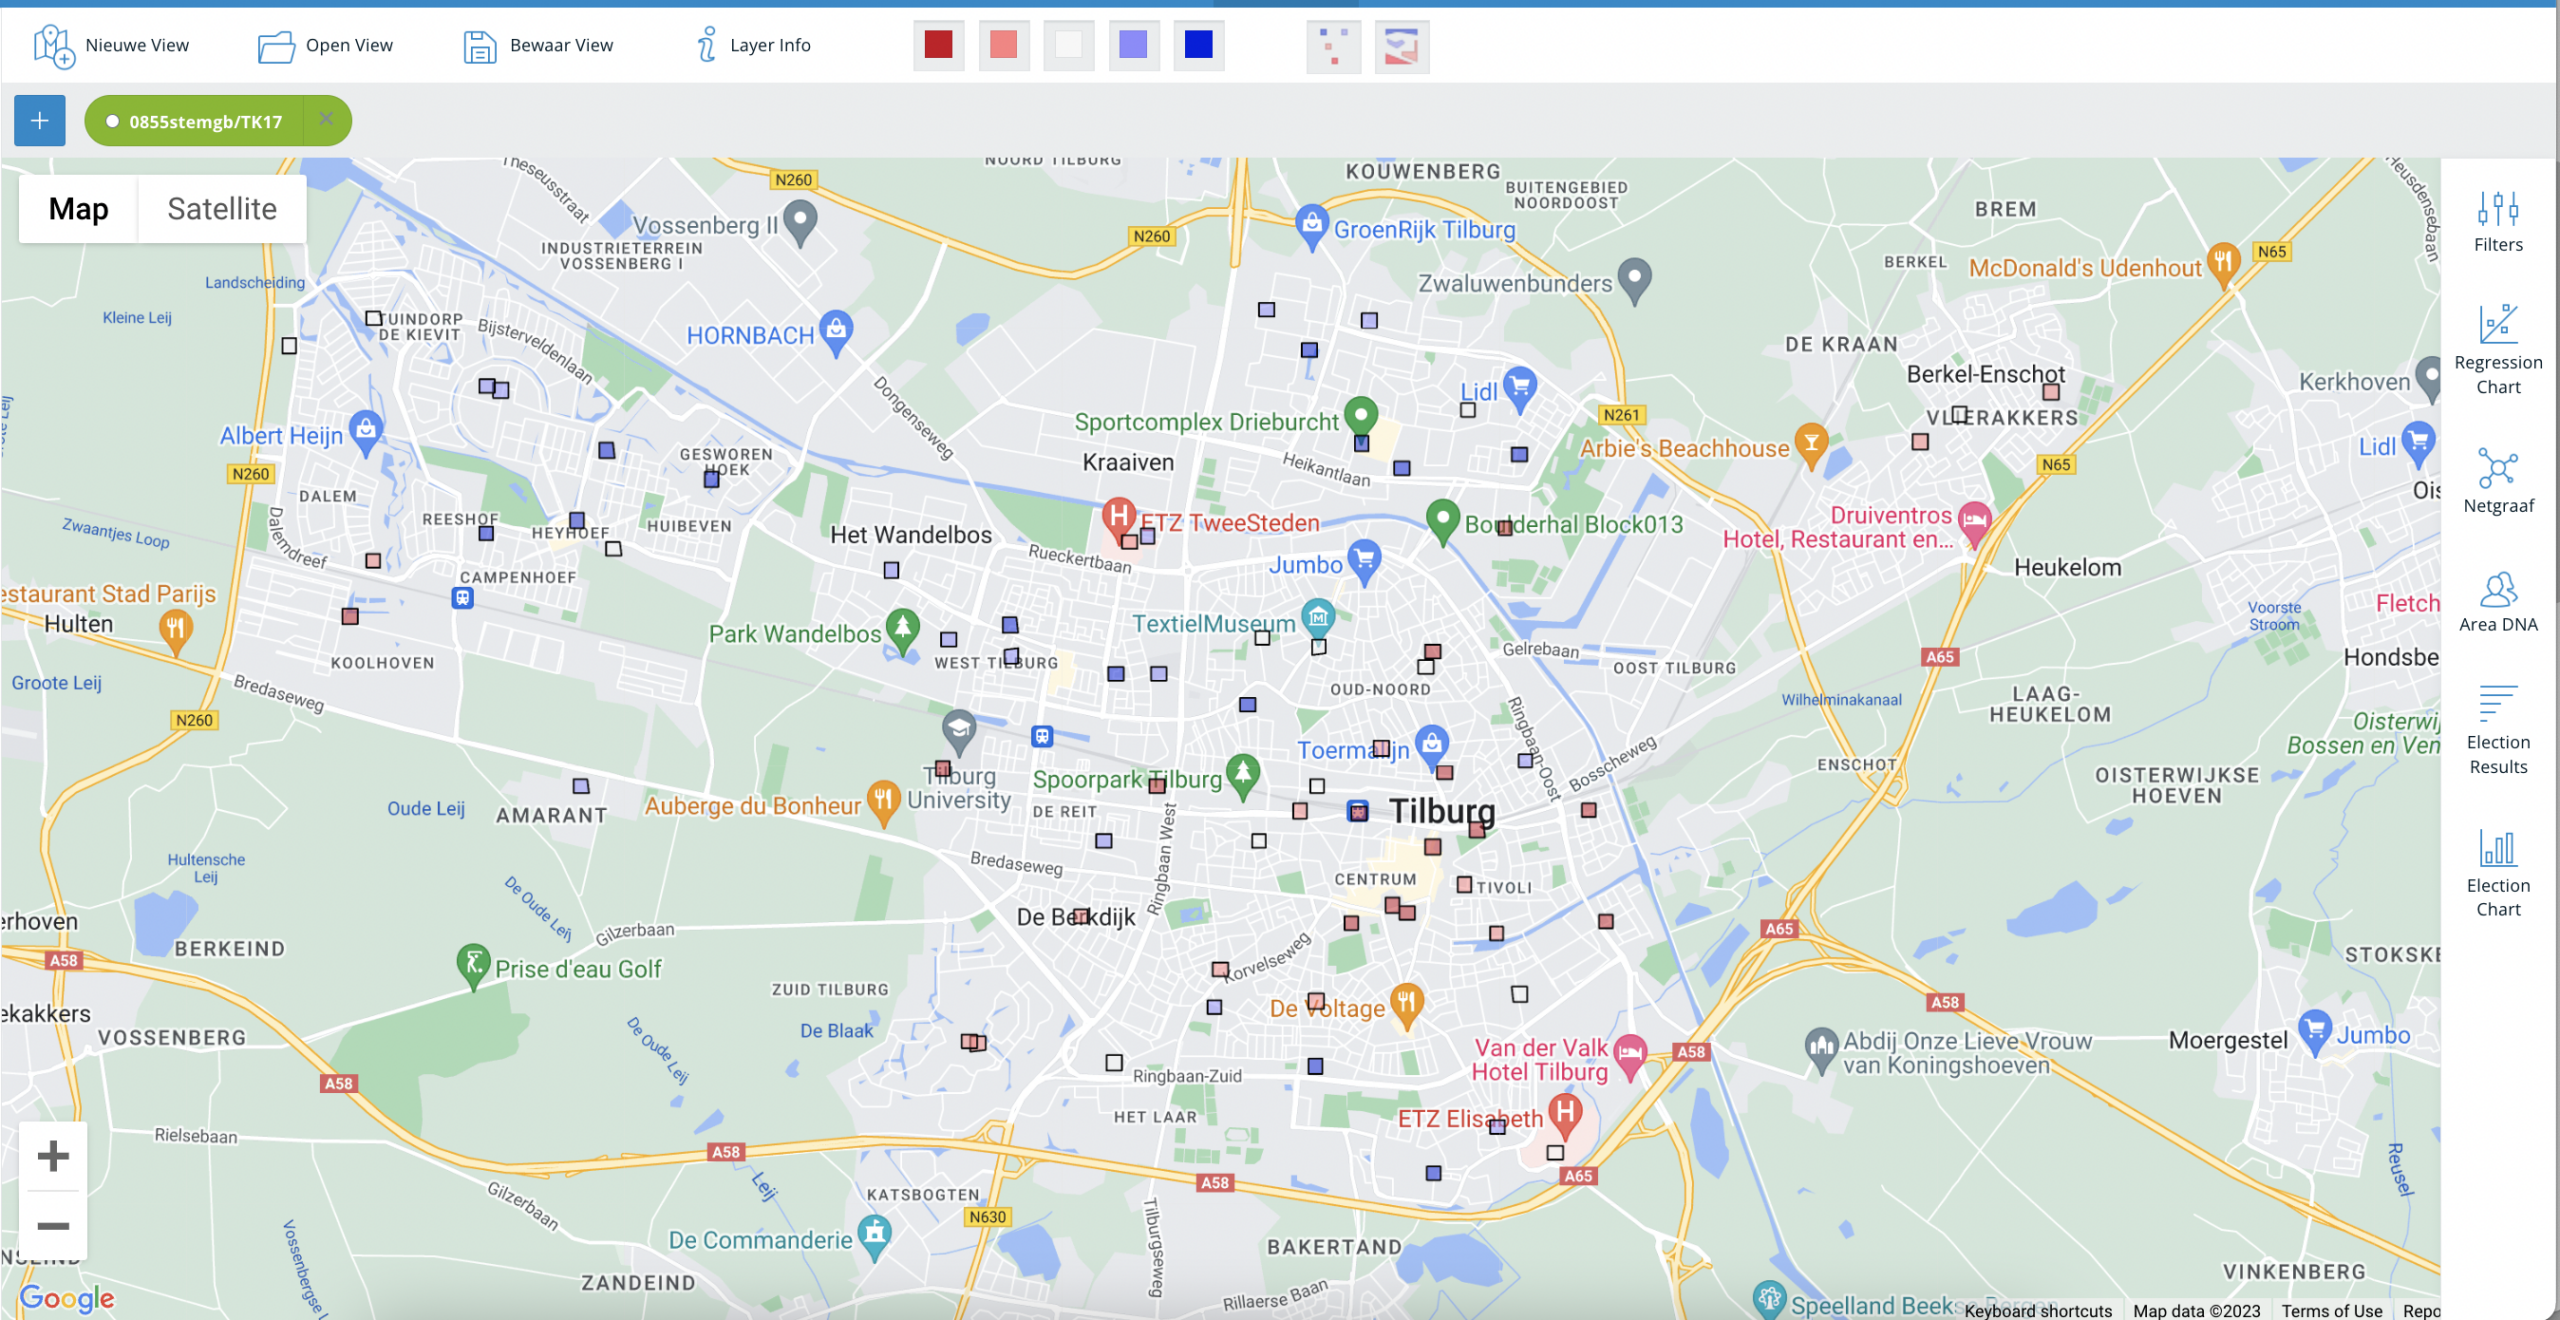Switch to Satellite view type
2560x1320 pixels.
click(222, 209)
